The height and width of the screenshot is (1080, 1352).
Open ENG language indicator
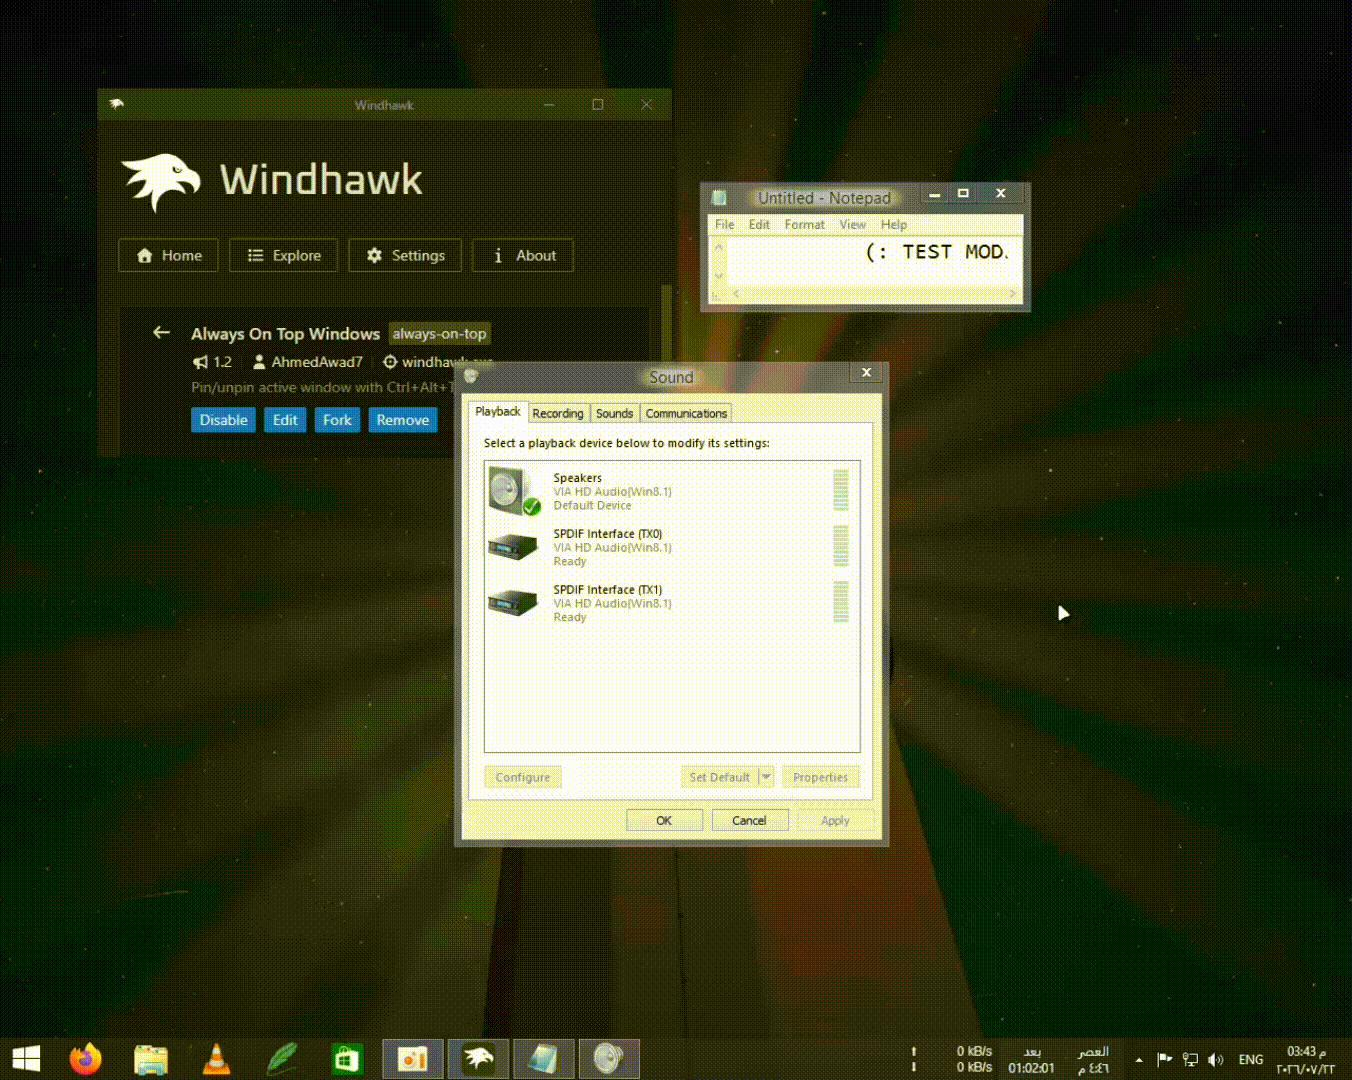click(x=1251, y=1059)
